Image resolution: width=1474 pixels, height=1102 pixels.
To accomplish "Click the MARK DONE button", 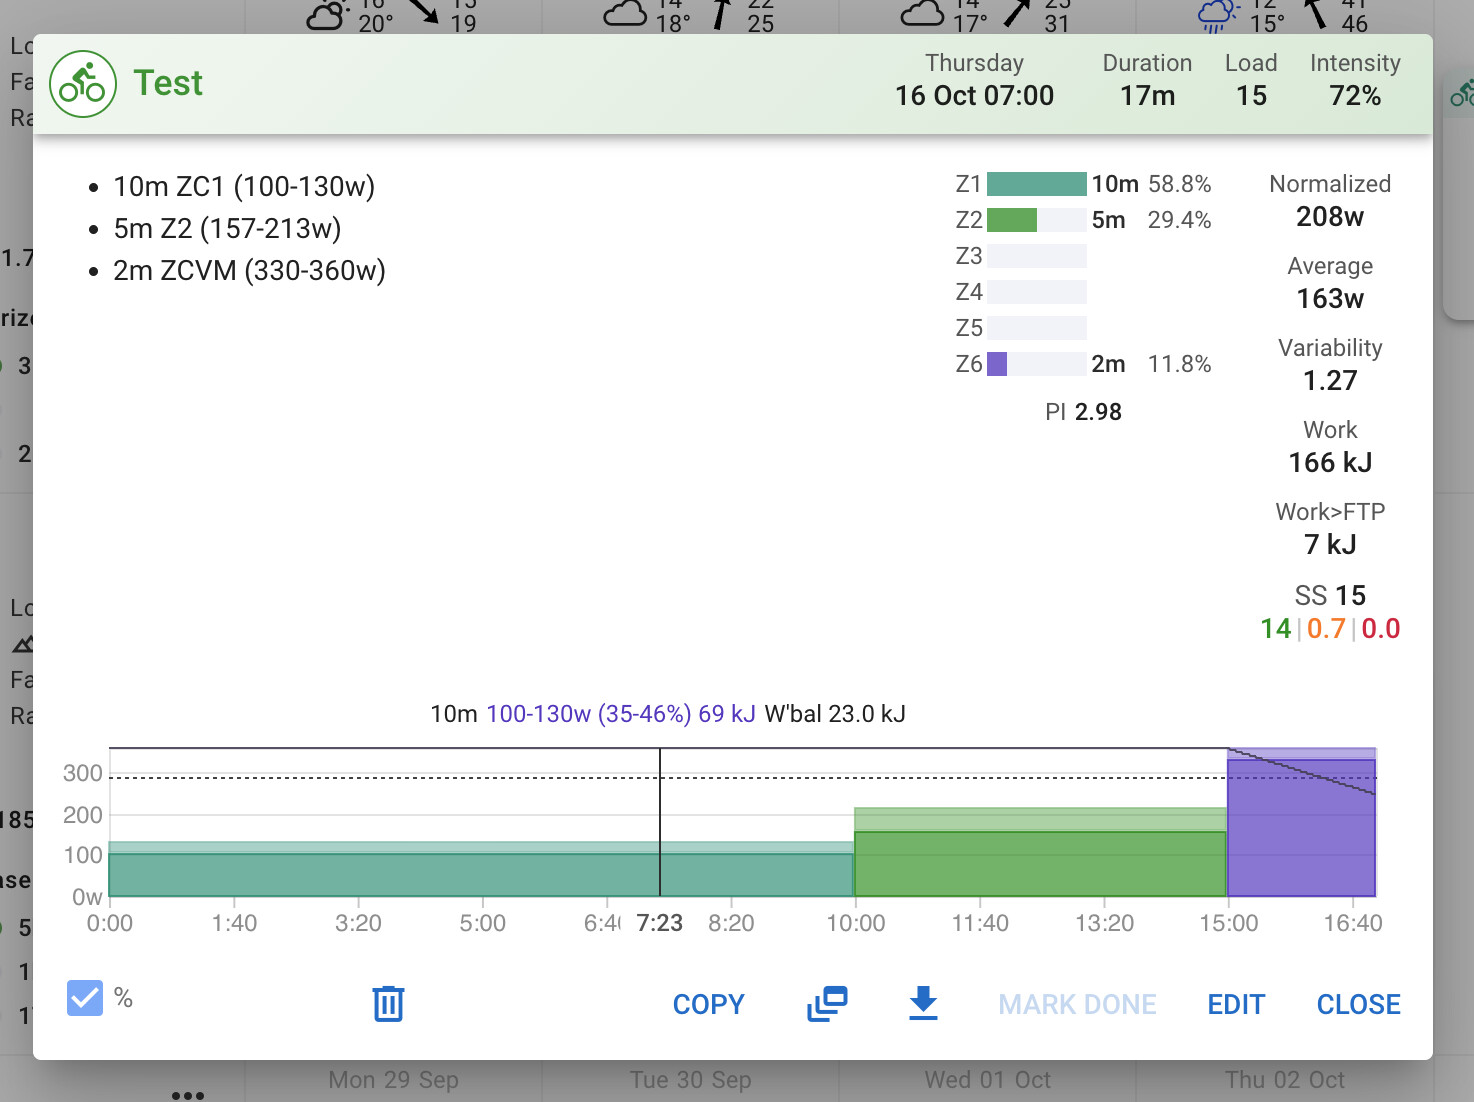I will (1077, 1004).
